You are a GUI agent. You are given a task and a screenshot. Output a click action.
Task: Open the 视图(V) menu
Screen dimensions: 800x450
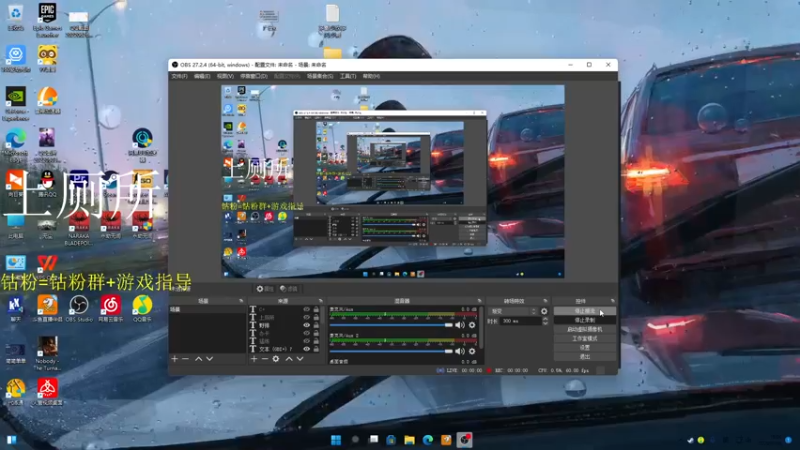(x=225, y=76)
